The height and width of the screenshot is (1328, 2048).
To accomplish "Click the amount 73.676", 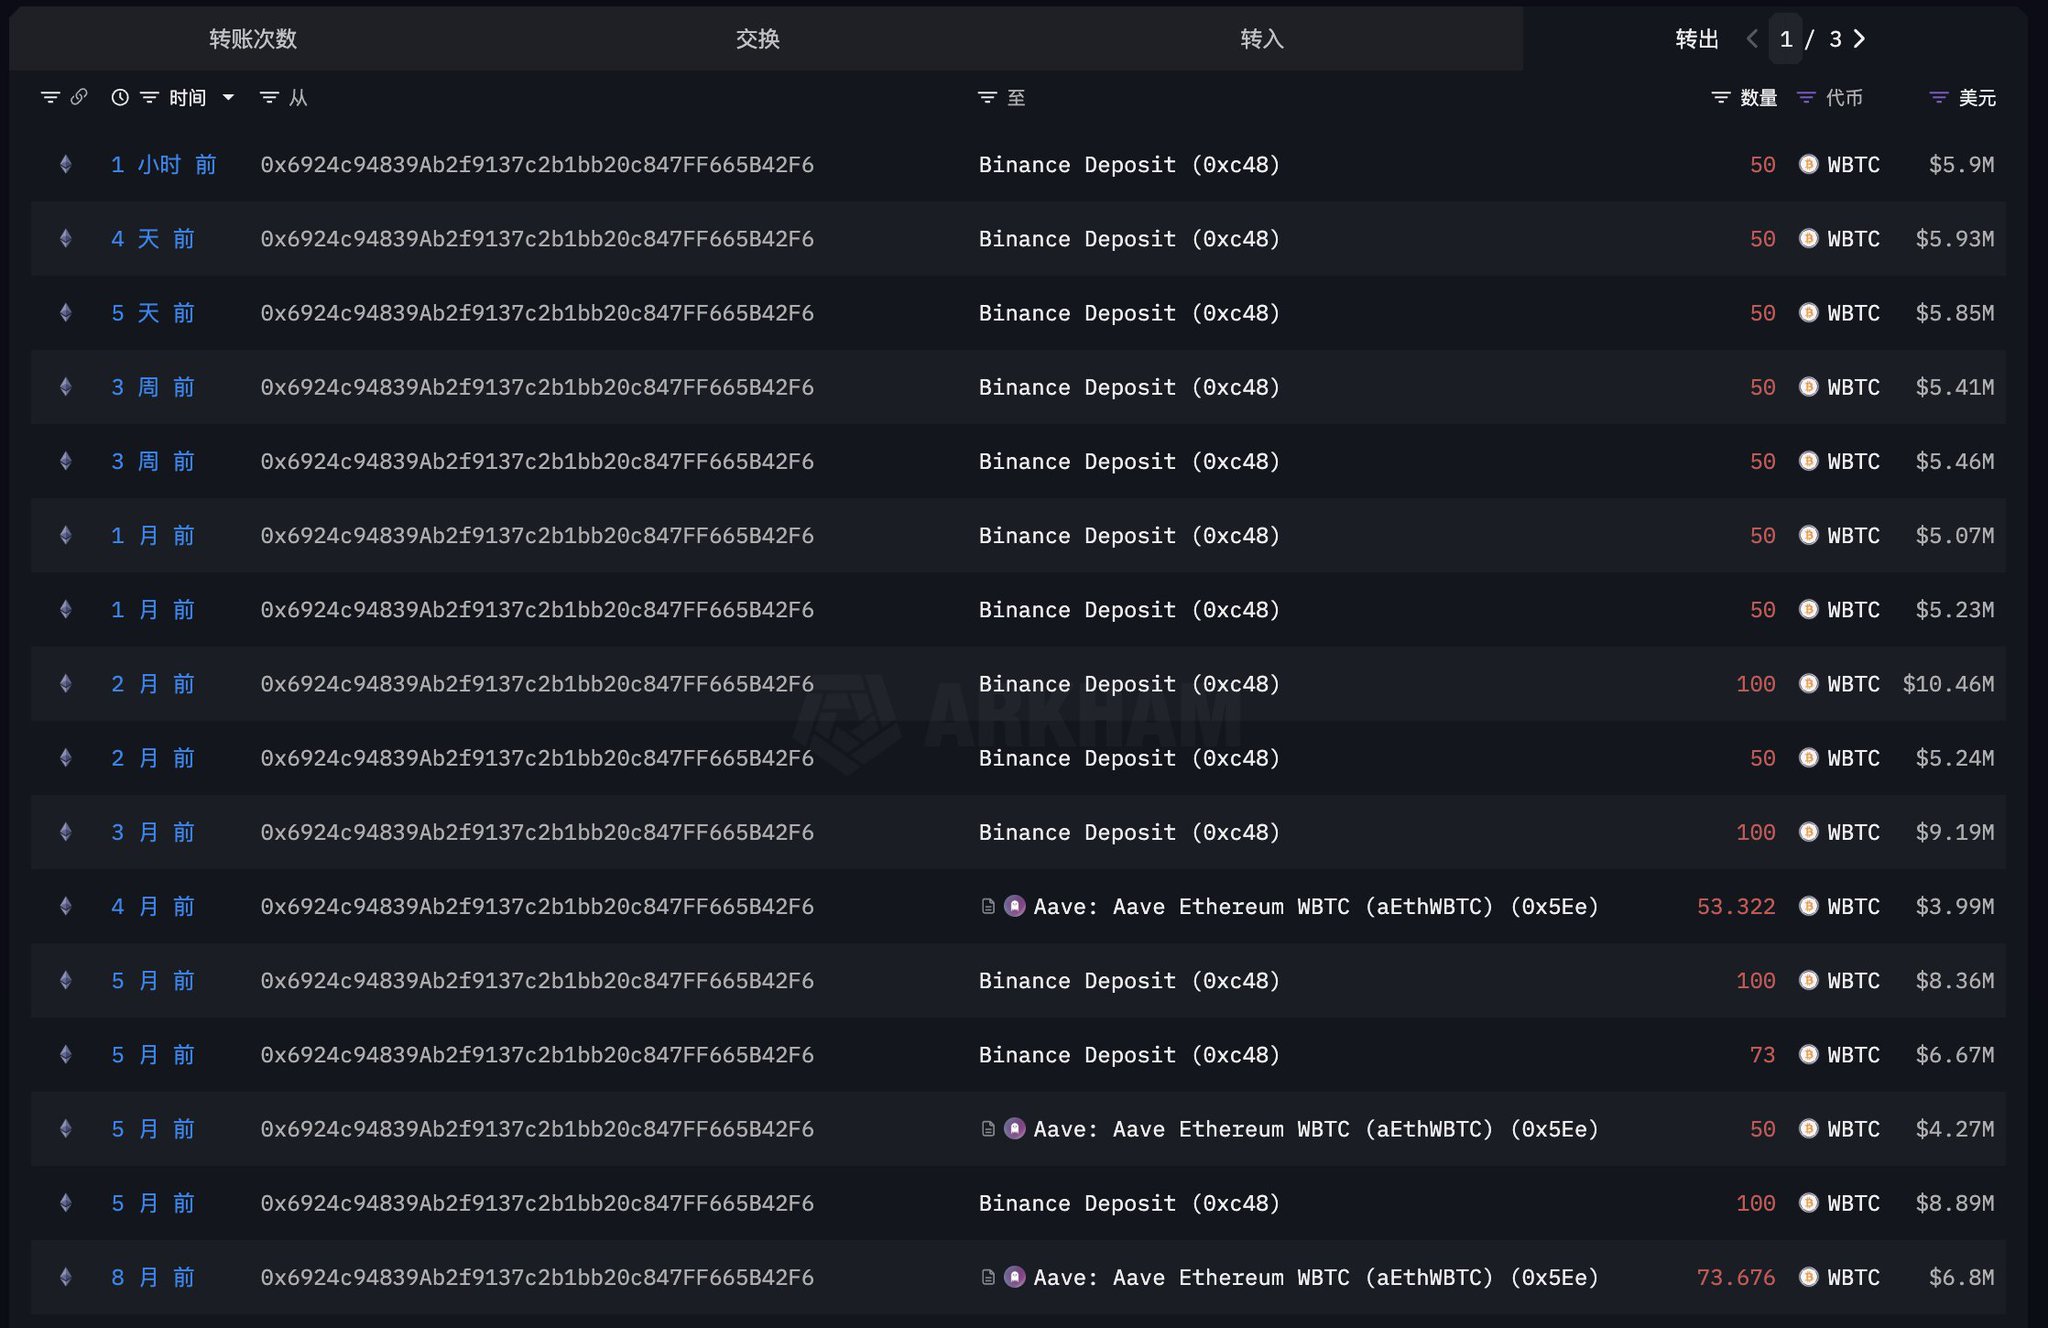I will coord(1736,1278).
